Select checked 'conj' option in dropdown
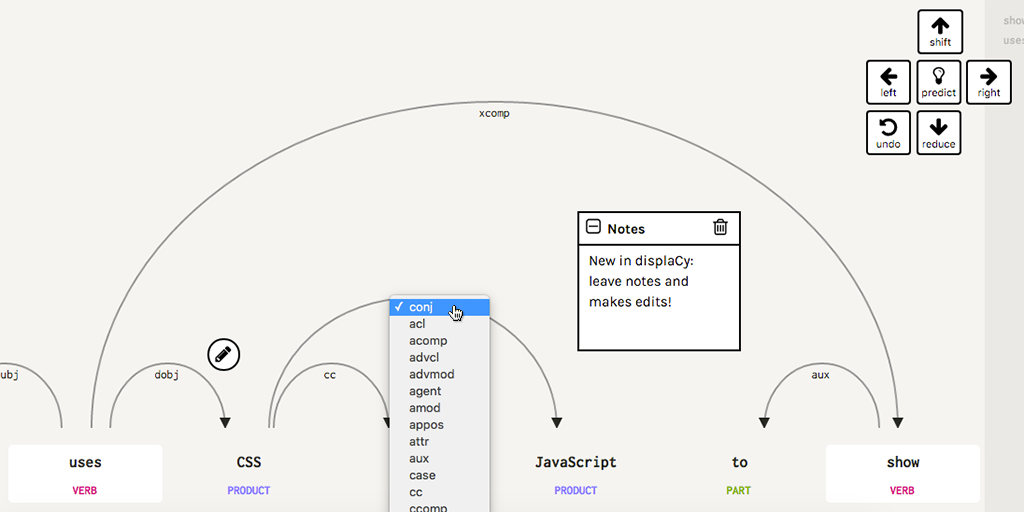 point(439,307)
